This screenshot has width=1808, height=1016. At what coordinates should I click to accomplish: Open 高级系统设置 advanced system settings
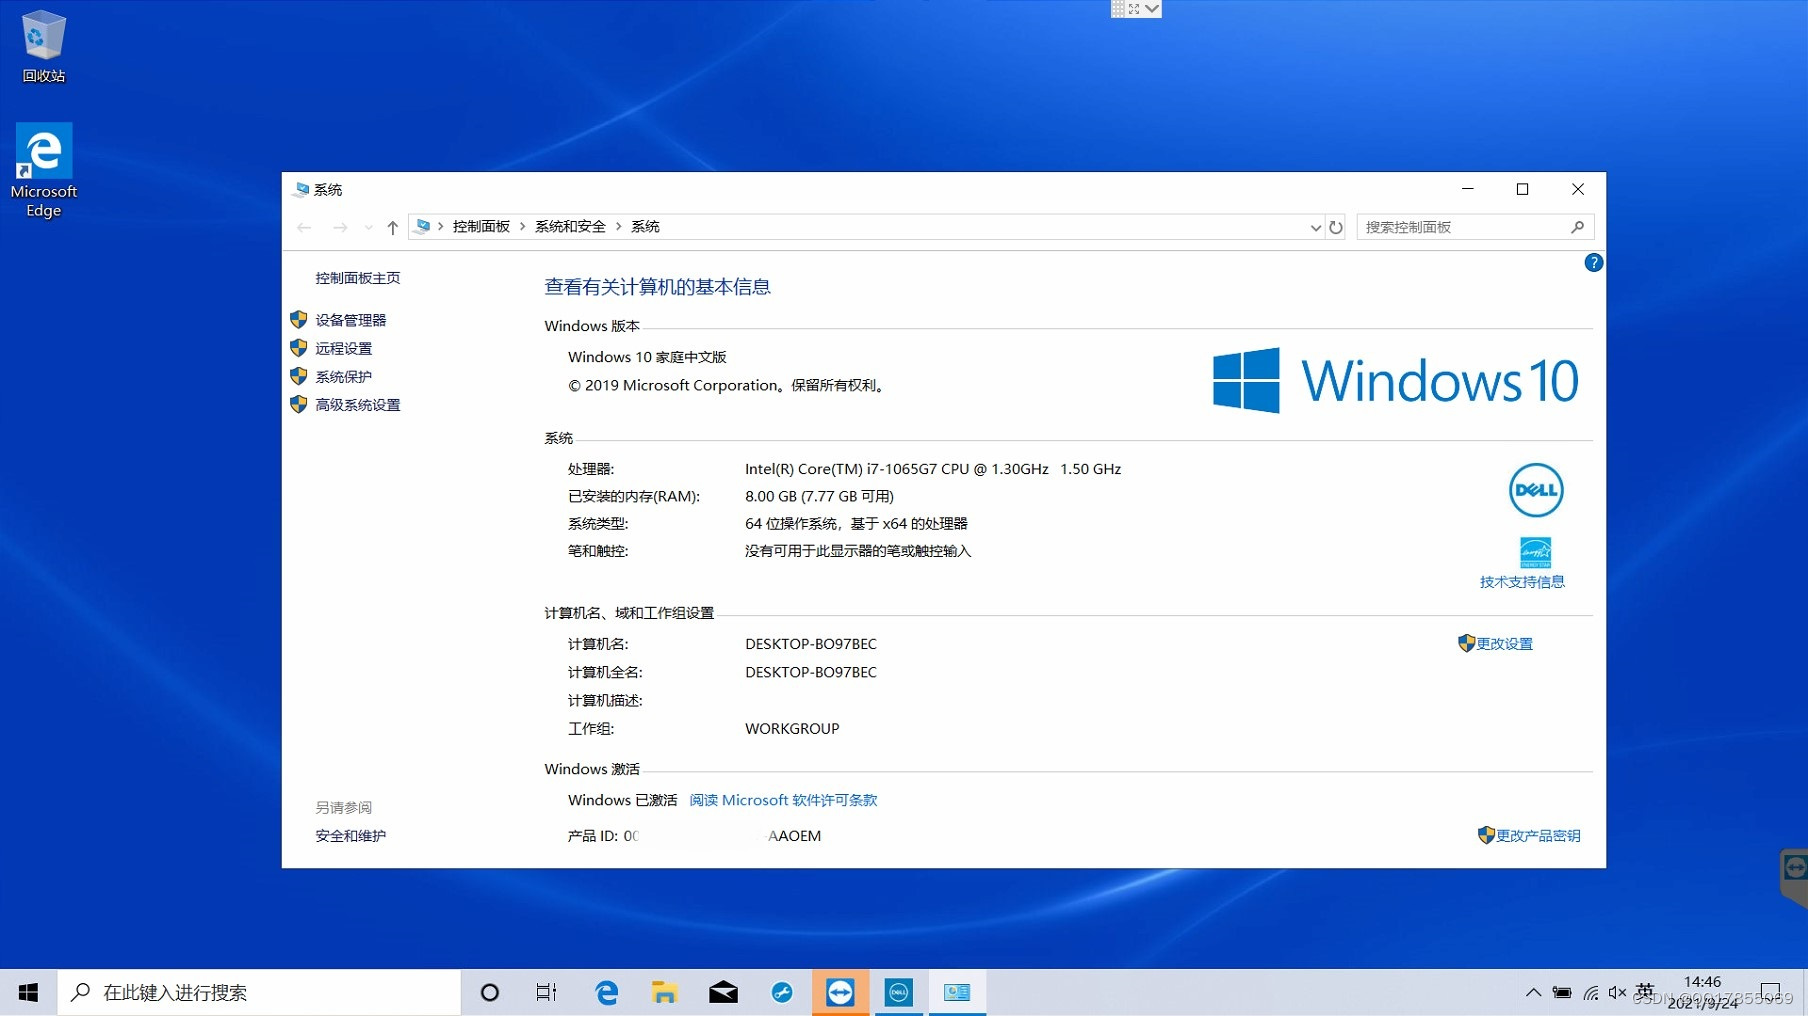(357, 404)
